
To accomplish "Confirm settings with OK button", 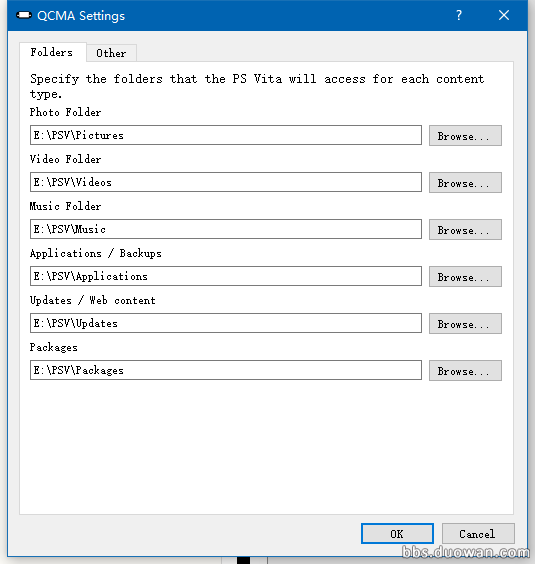I will tap(397, 533).
